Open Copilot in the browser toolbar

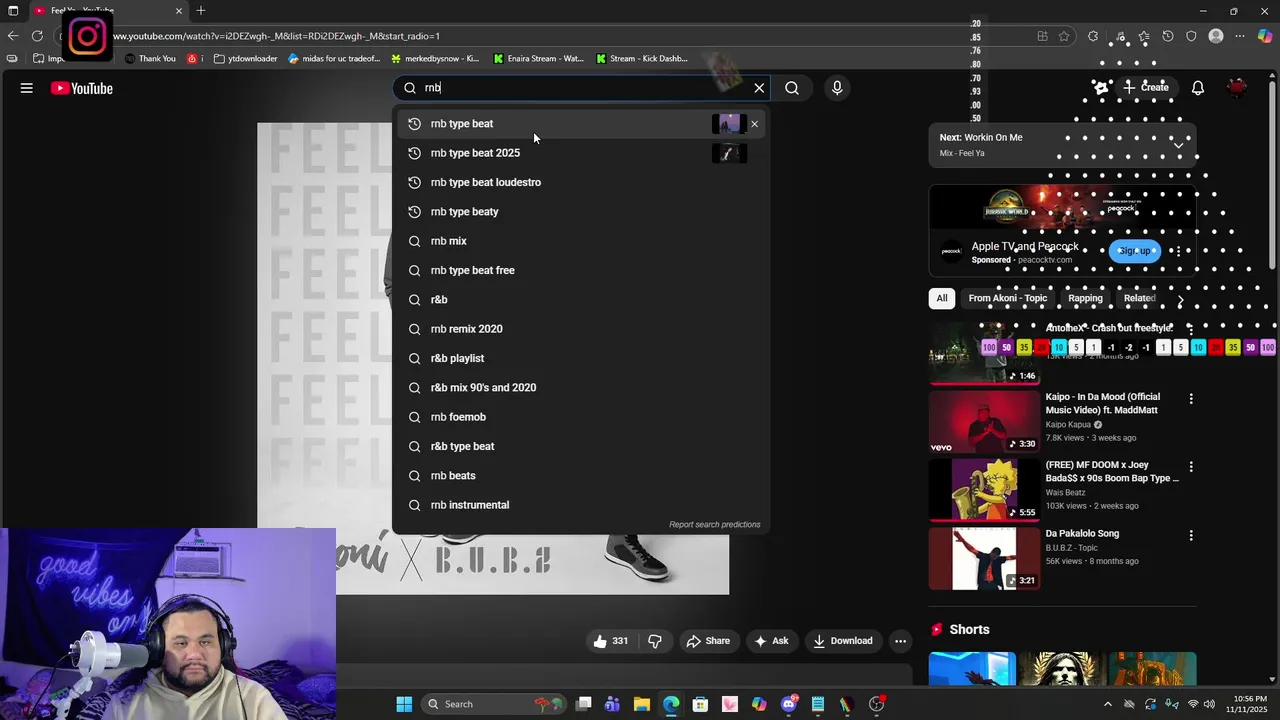(1265, 36)
